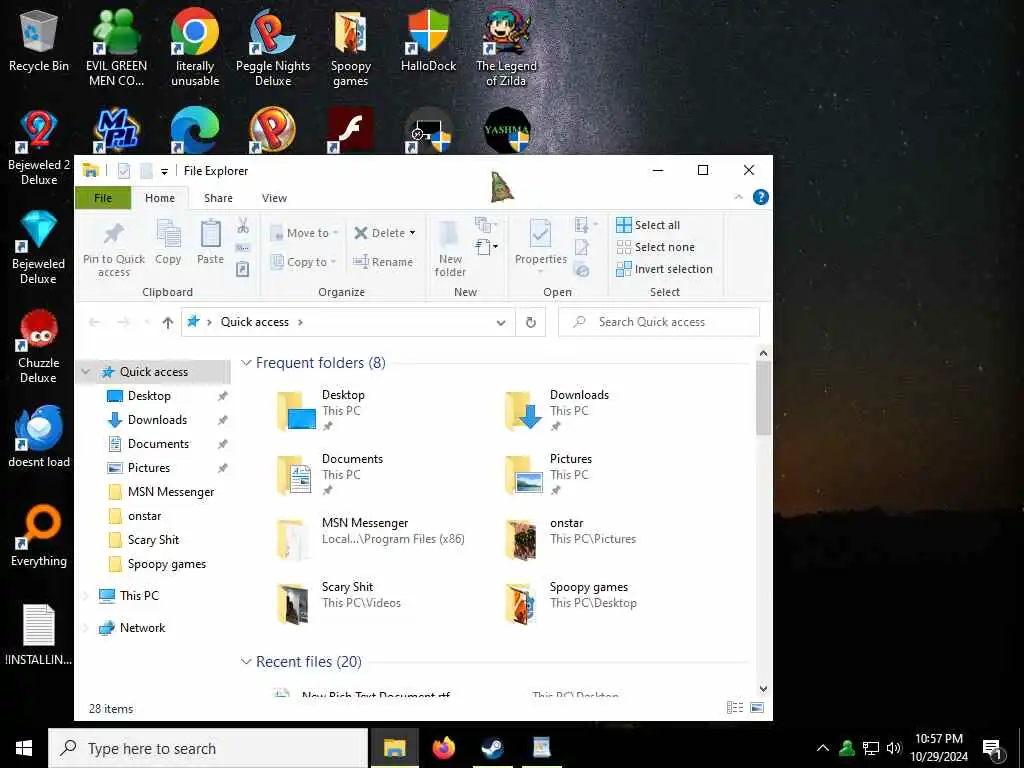This screenshot has height=768, width=1024.
Task: Click the Rename ribbon button
Action: click(383, 262)
